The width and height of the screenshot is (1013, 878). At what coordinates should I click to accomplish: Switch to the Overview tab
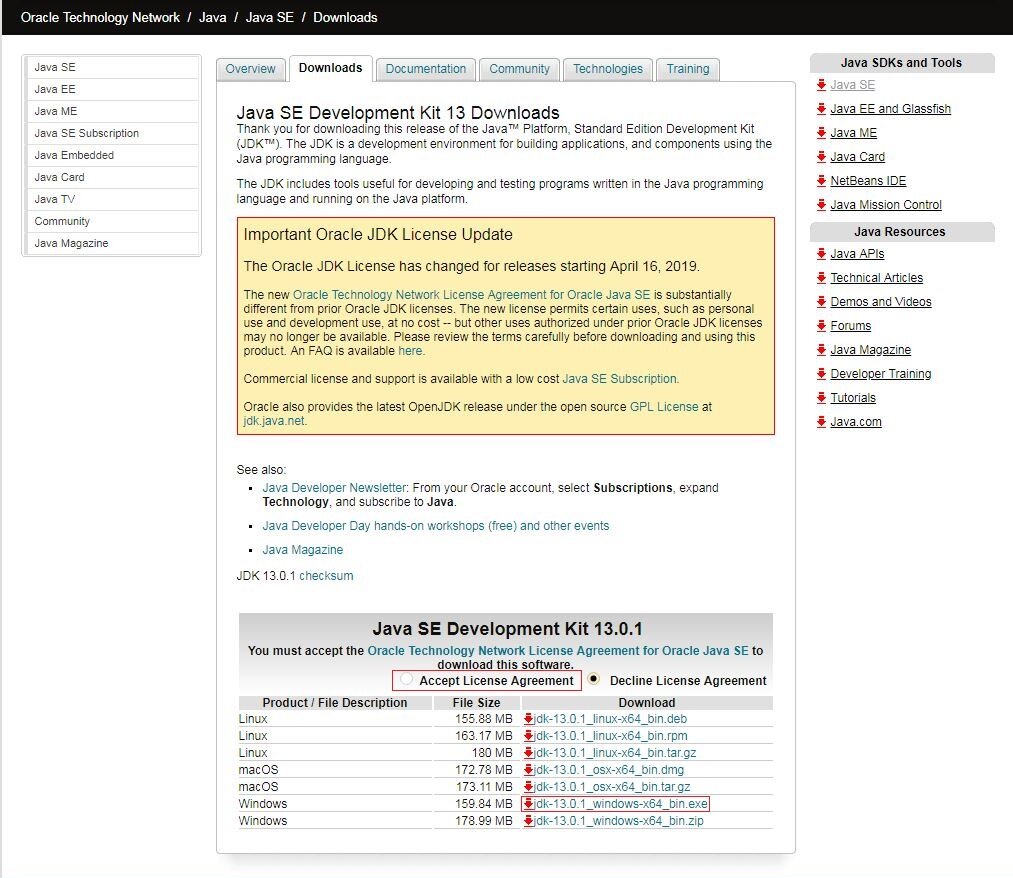pos(251,69)
